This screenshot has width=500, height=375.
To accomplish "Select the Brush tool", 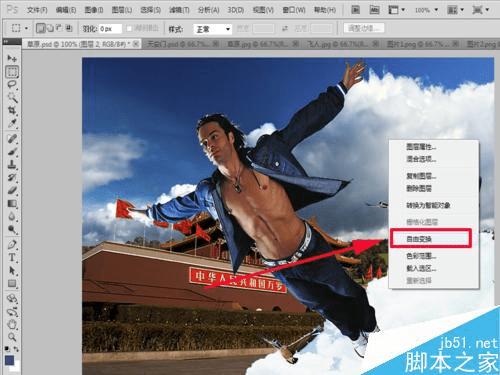I will point(12,152).
